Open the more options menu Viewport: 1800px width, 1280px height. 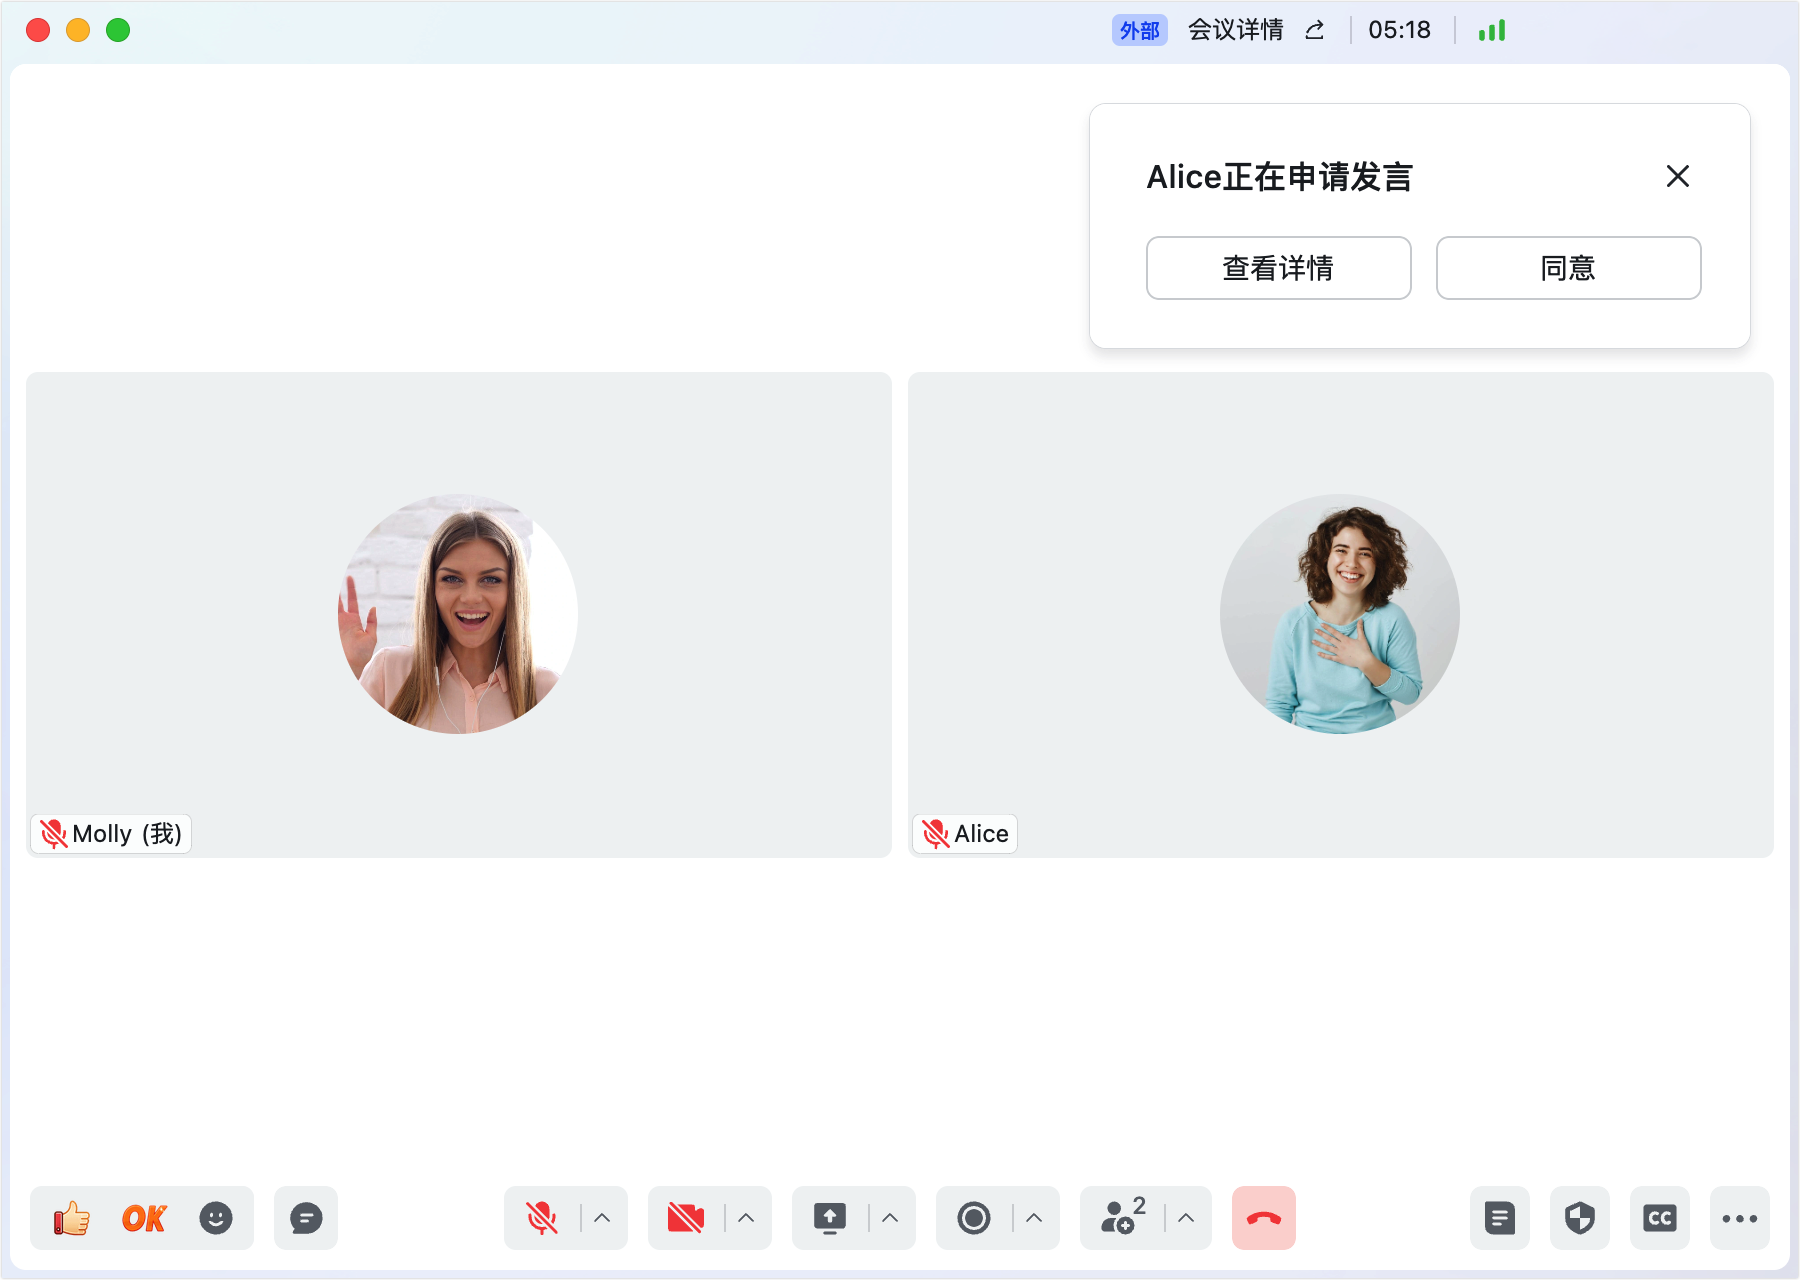pyautogui.click(x=1740, y=1218)
